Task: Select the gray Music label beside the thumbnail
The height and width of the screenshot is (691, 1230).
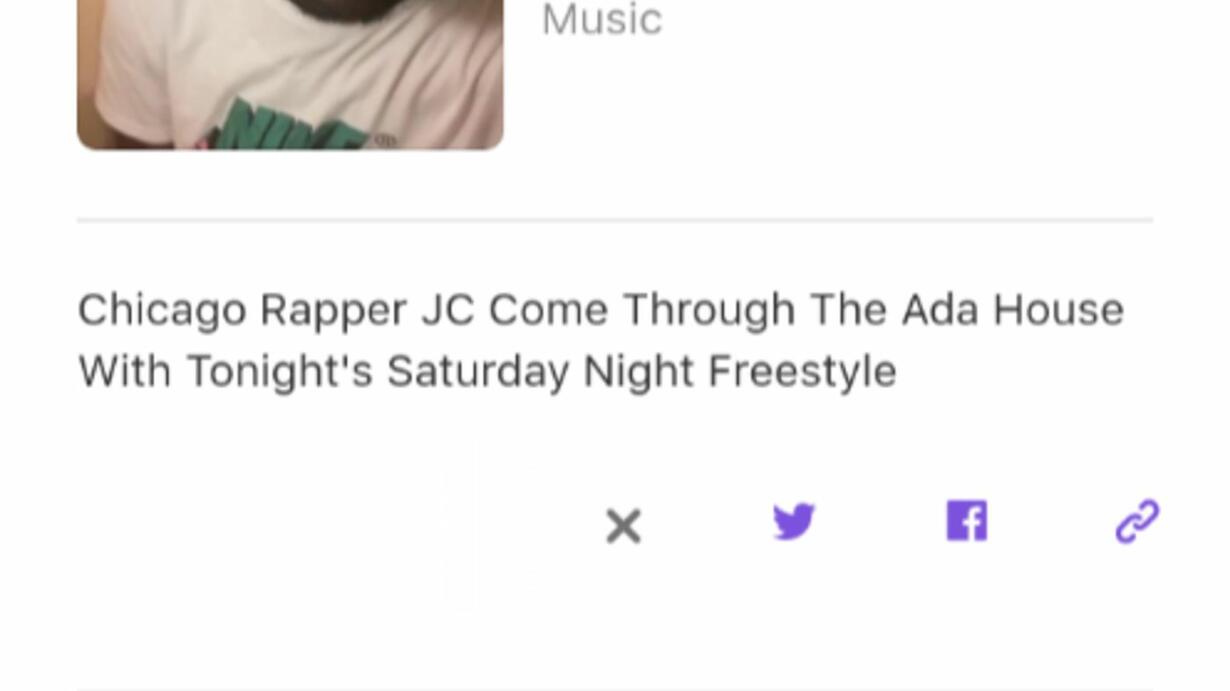Action: tap(602, 19)
